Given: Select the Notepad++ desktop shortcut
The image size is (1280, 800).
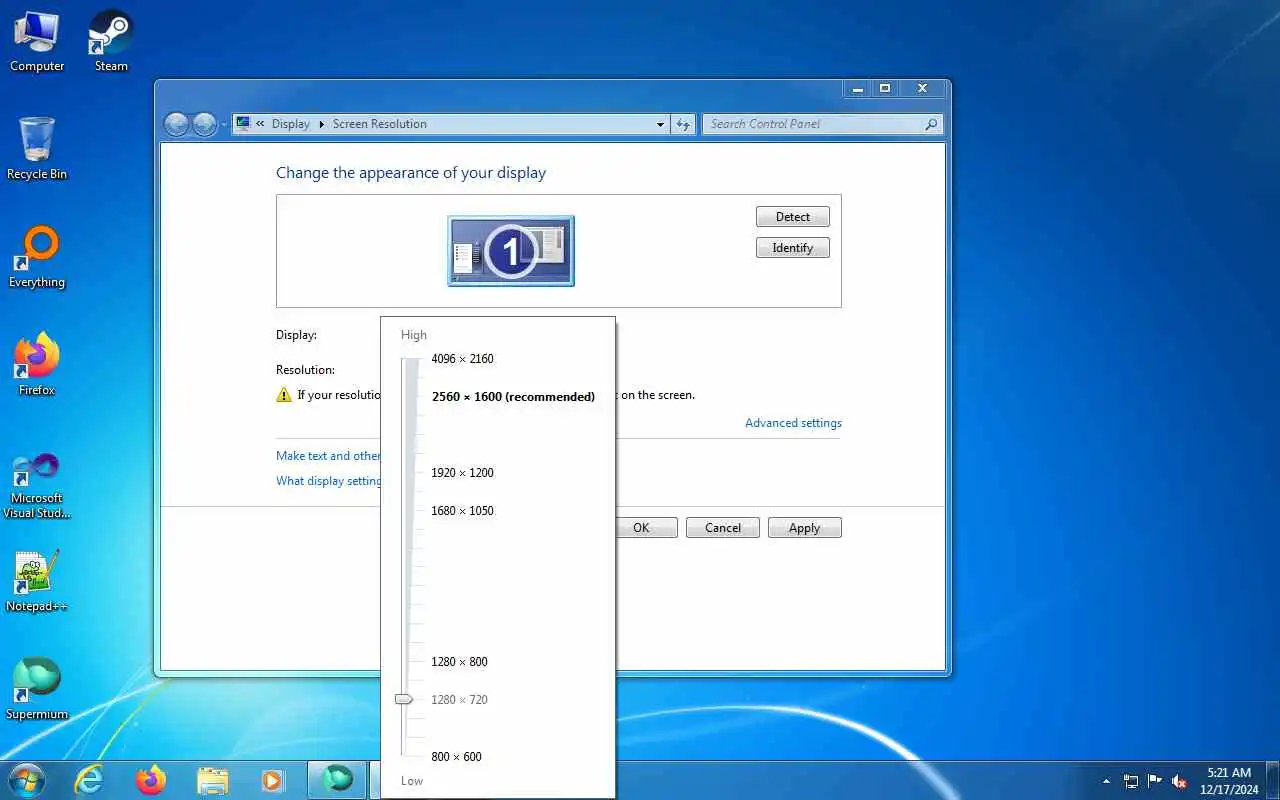Looking at the screenshot, I should click(37, 581).
